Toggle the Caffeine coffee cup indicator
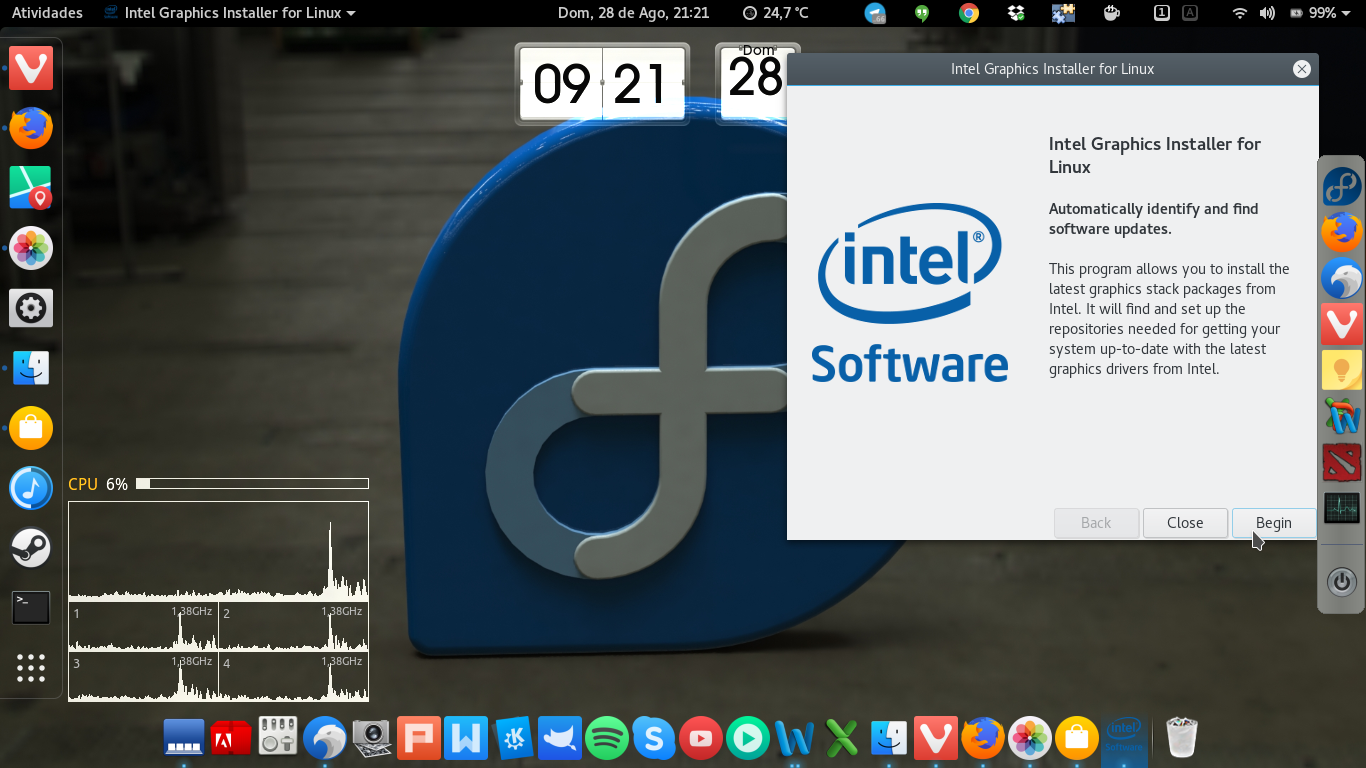The height and width of the screenshot is (768, 1366). [1111, 13]
